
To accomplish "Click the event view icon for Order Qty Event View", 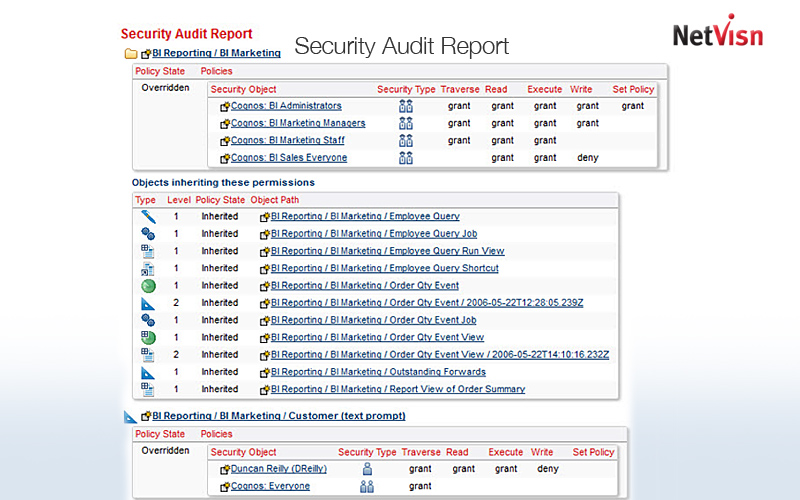I will (x=148, y=338).
